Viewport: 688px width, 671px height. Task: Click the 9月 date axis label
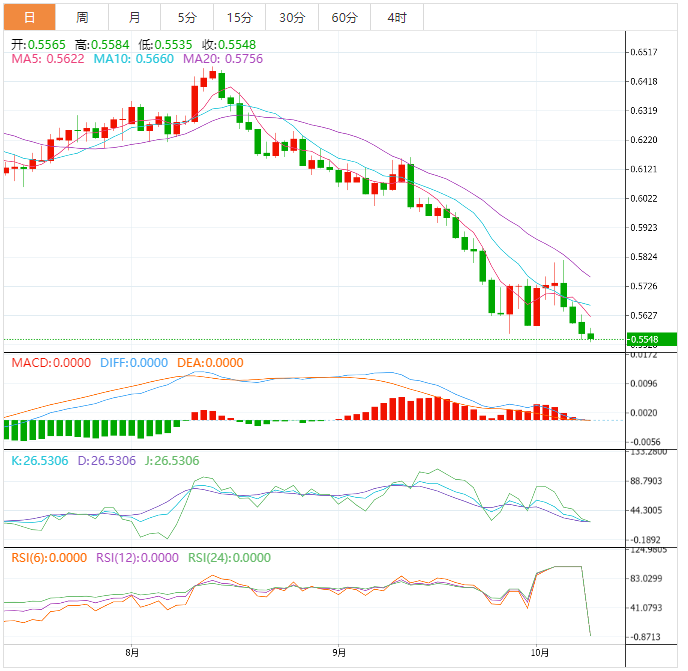[339, 653]
